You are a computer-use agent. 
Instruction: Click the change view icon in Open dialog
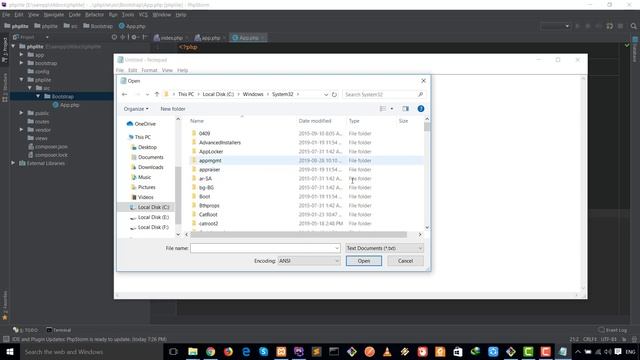click(x=383, y=109)
